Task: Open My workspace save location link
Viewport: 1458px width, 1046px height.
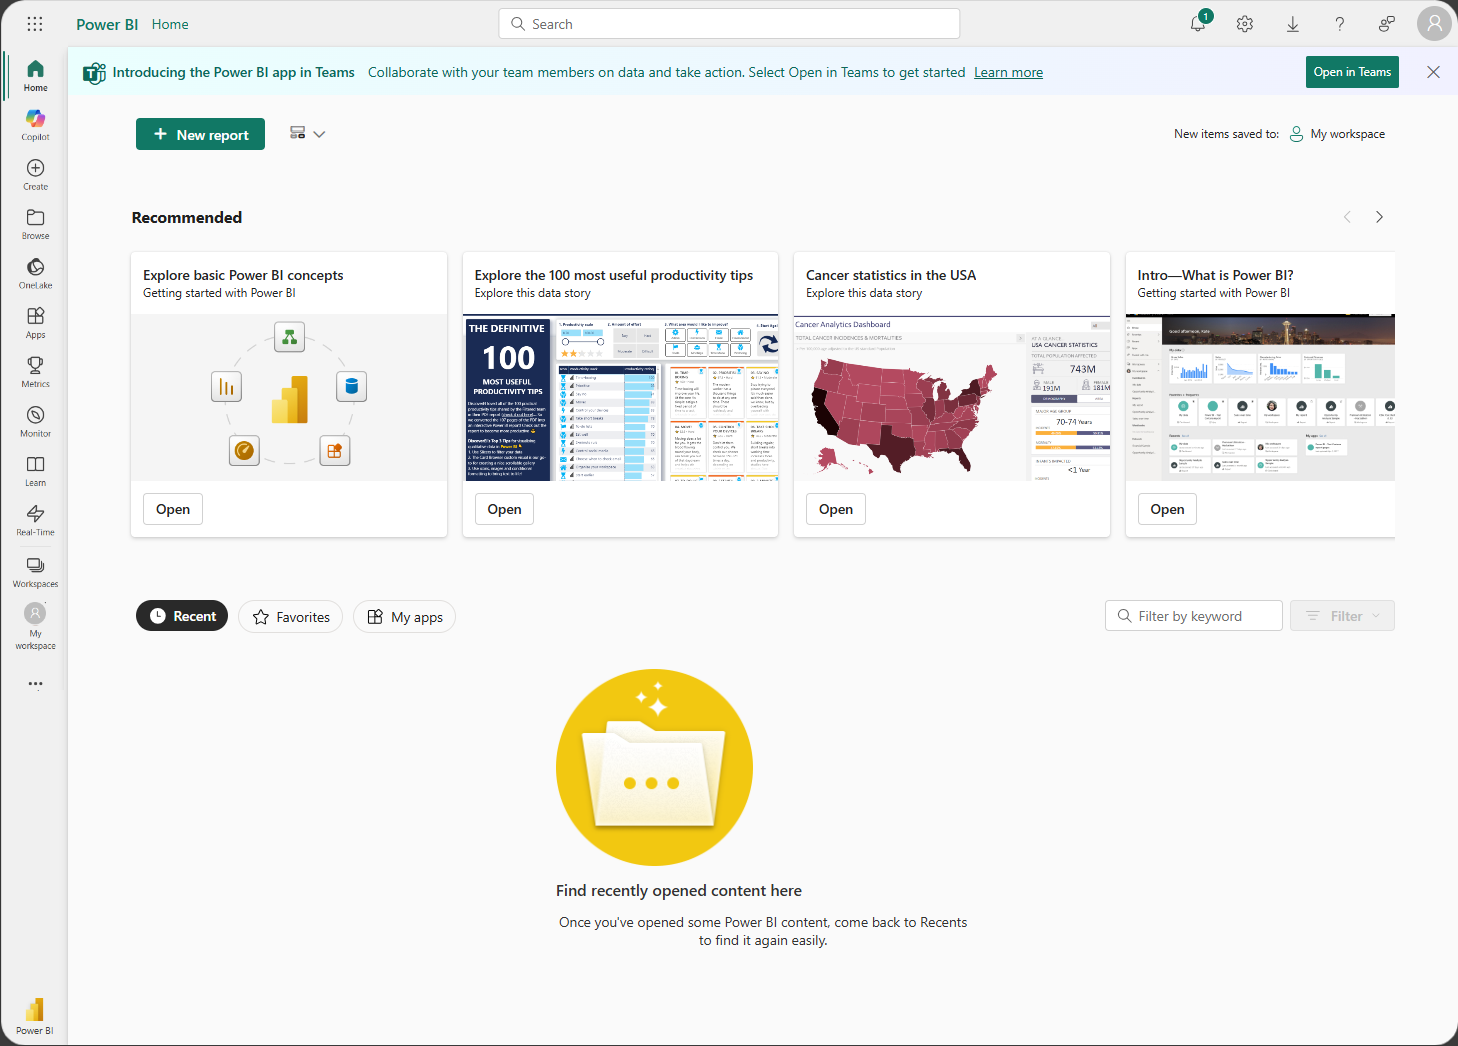Action: [x=1337, y=134]
